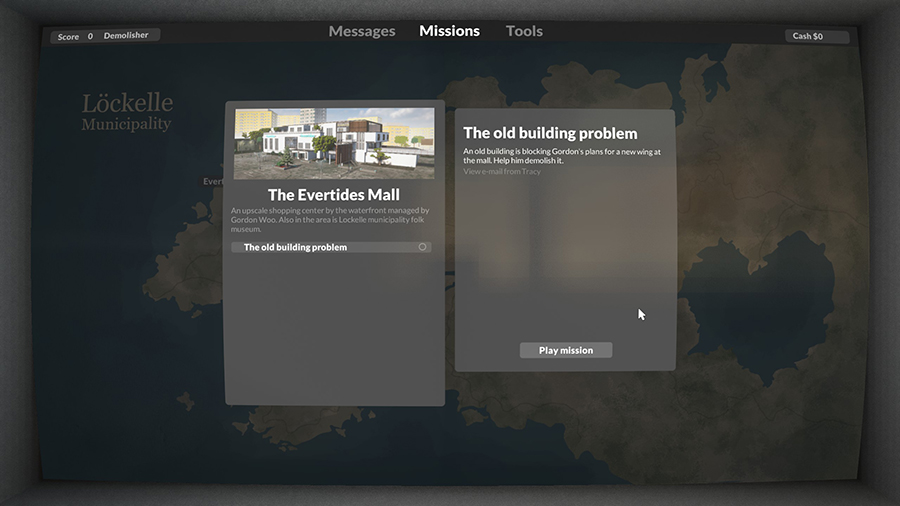Select "The old building problem" in mission list
This screenshot has width=900, height=506.
[x=296, y=247]
